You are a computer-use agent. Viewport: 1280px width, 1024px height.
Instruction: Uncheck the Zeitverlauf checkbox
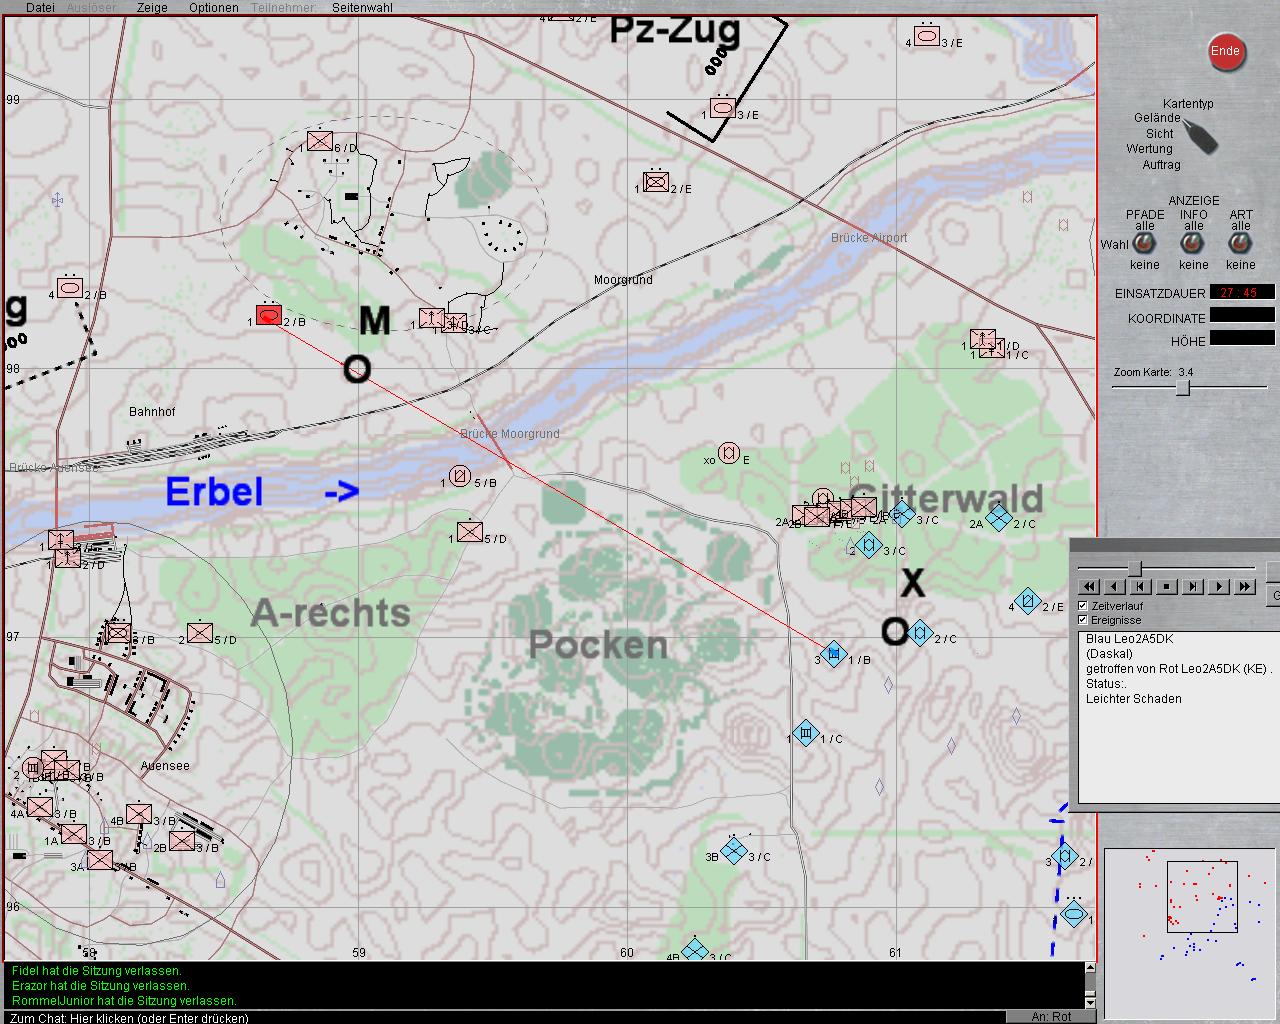(1083, 606)
